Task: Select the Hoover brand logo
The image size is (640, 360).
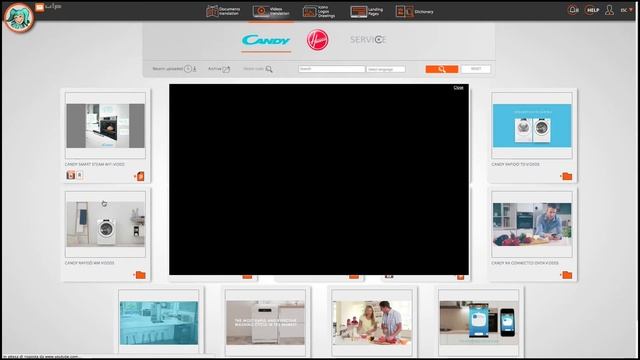Action: tap(318, 40)
